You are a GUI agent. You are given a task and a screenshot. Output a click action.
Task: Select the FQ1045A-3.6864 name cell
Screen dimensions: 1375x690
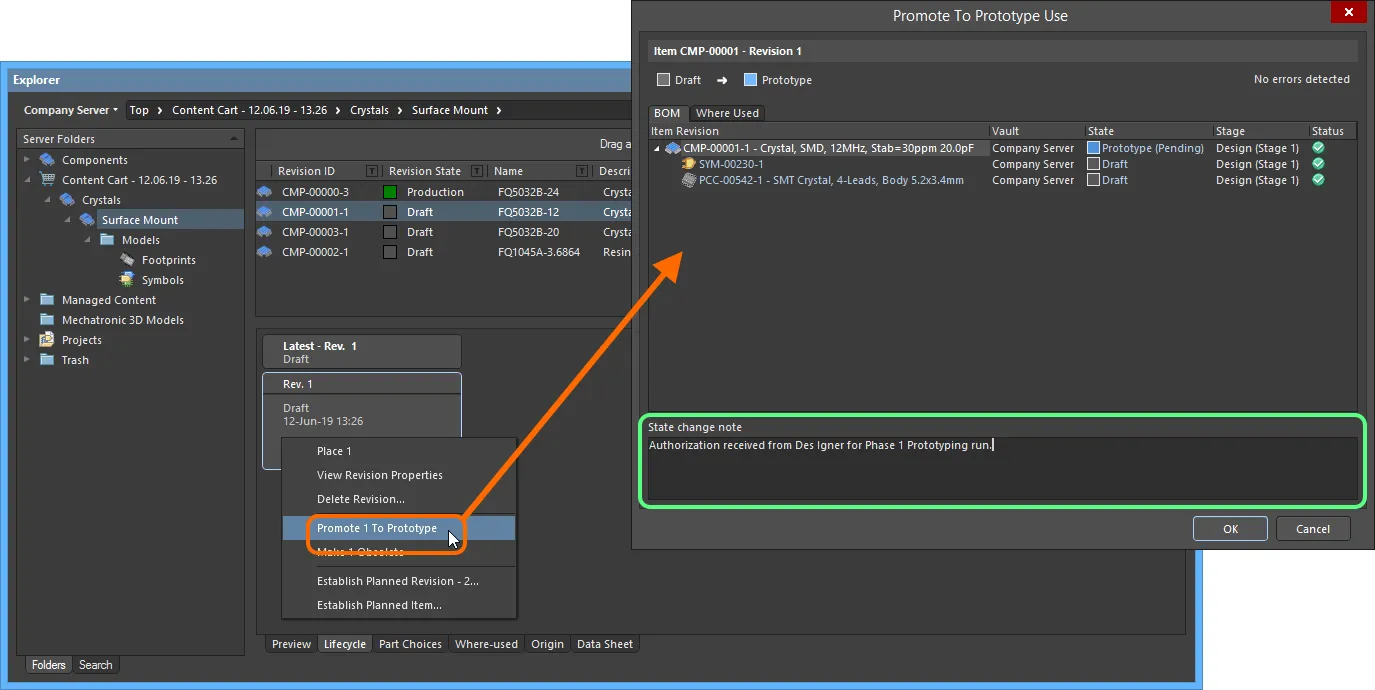pyautogui.click(x=539, y=252)
